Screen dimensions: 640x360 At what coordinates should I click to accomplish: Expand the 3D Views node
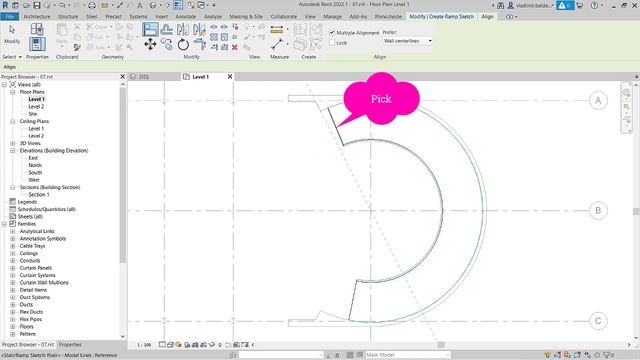point(13,143)
